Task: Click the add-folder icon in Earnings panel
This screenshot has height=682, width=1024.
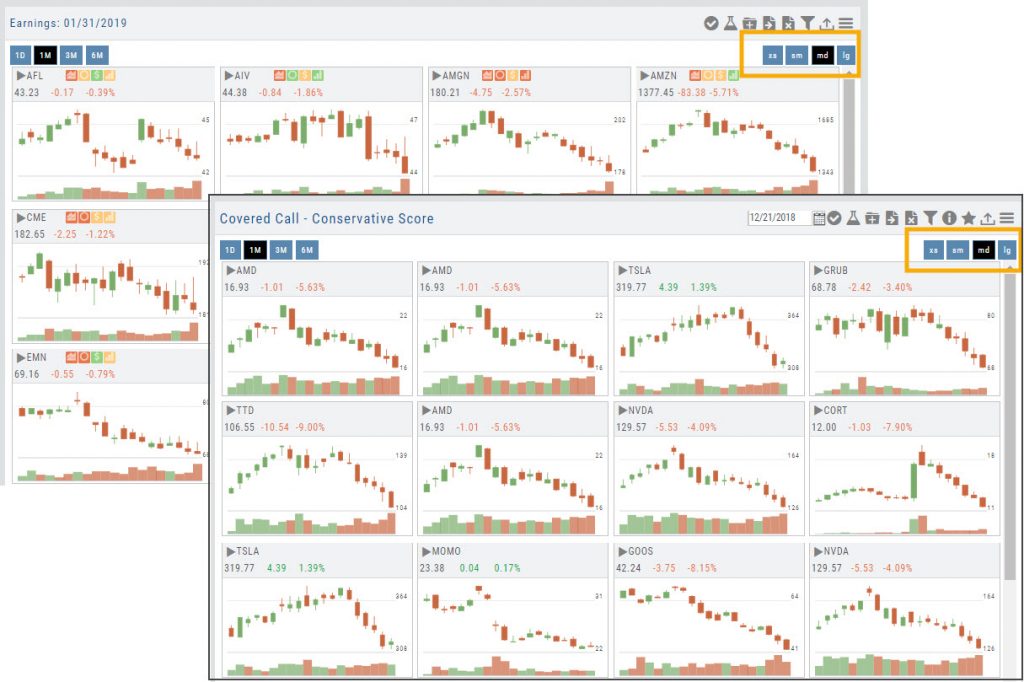Action: [749, 23]
